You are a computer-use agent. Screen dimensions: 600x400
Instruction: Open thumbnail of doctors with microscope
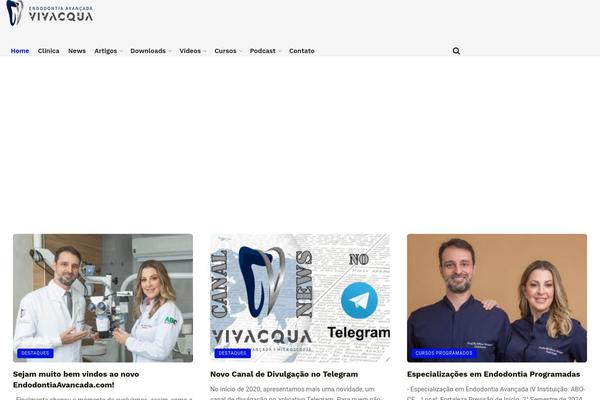[103, 298]
